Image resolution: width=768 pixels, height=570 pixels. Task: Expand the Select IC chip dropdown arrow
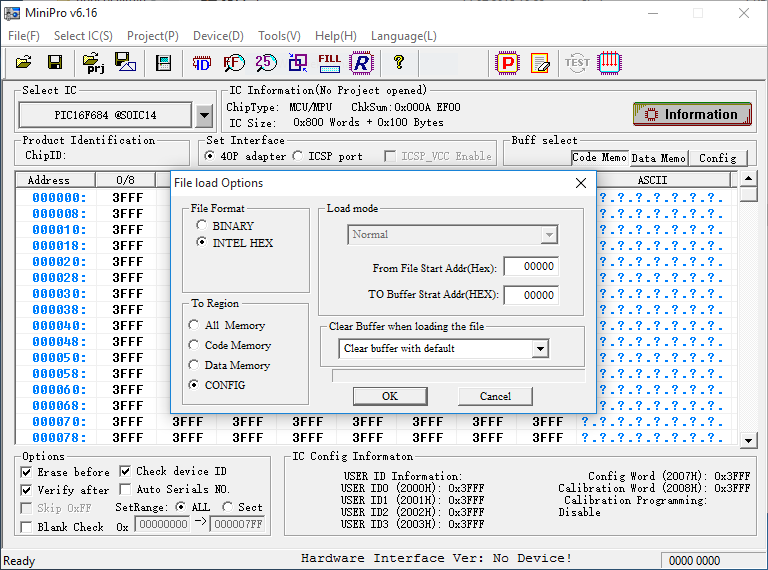(x=204, y=115)
